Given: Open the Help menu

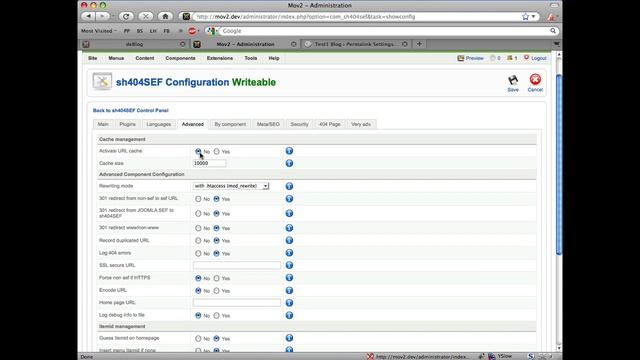Looking at the screenshot, I should pyautogui.click(x=274, y=58).
